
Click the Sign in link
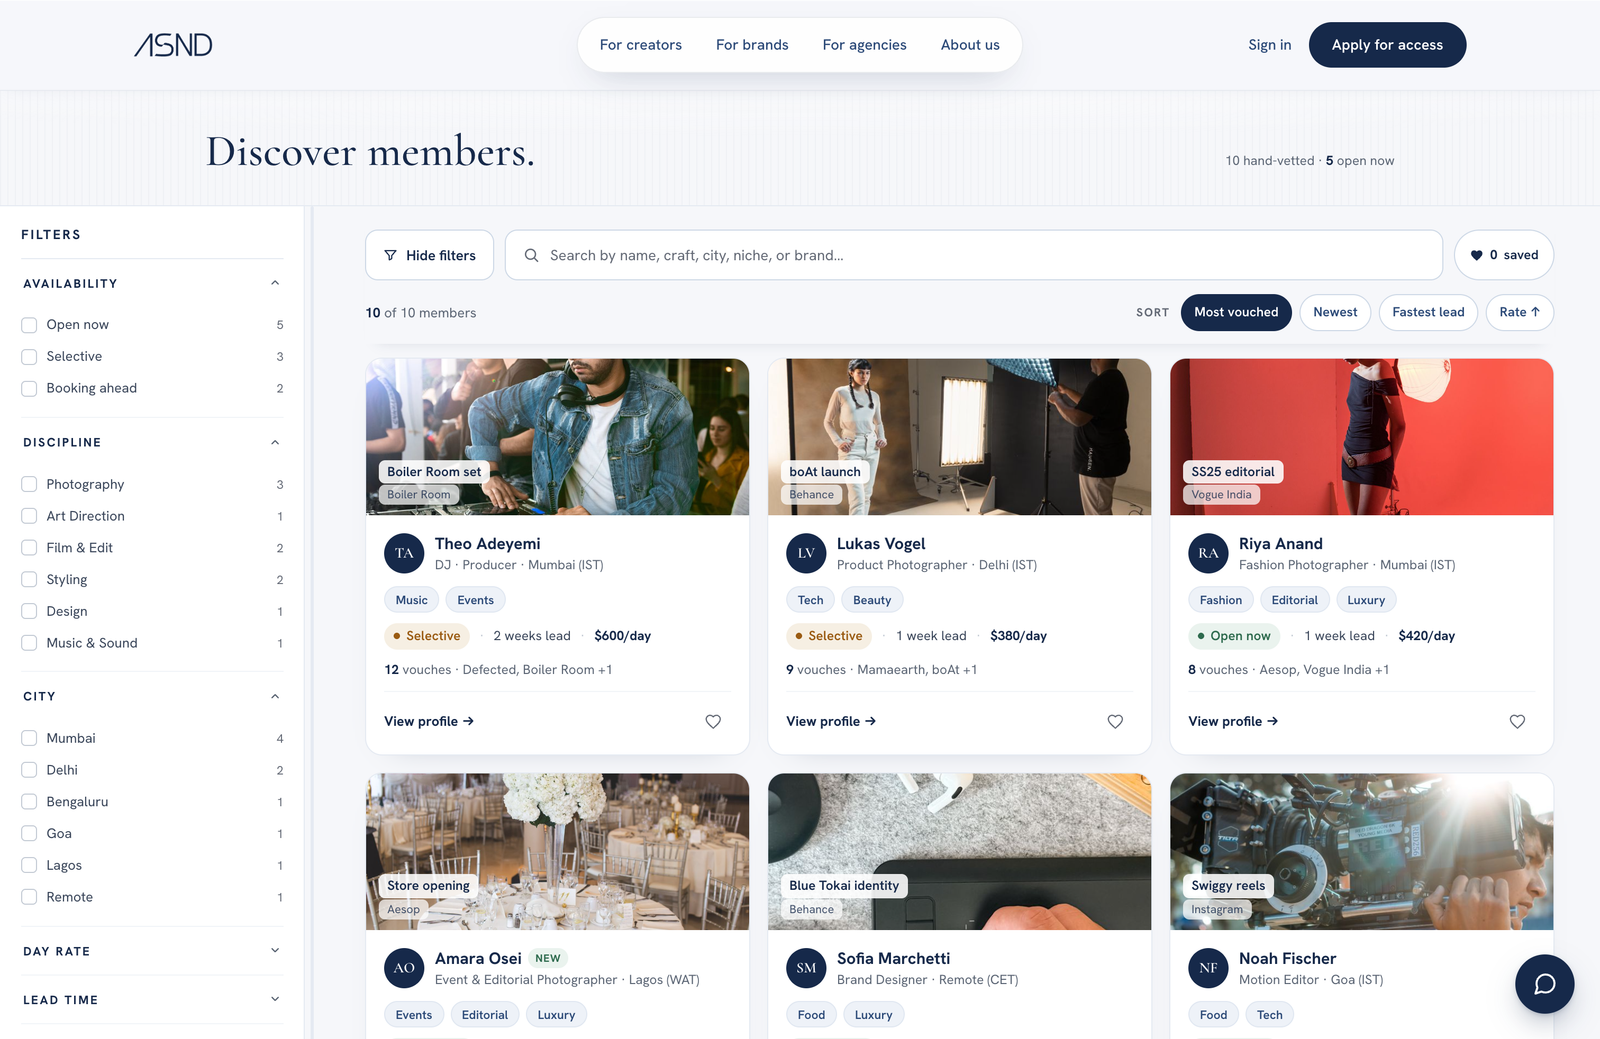[1269, 45]
